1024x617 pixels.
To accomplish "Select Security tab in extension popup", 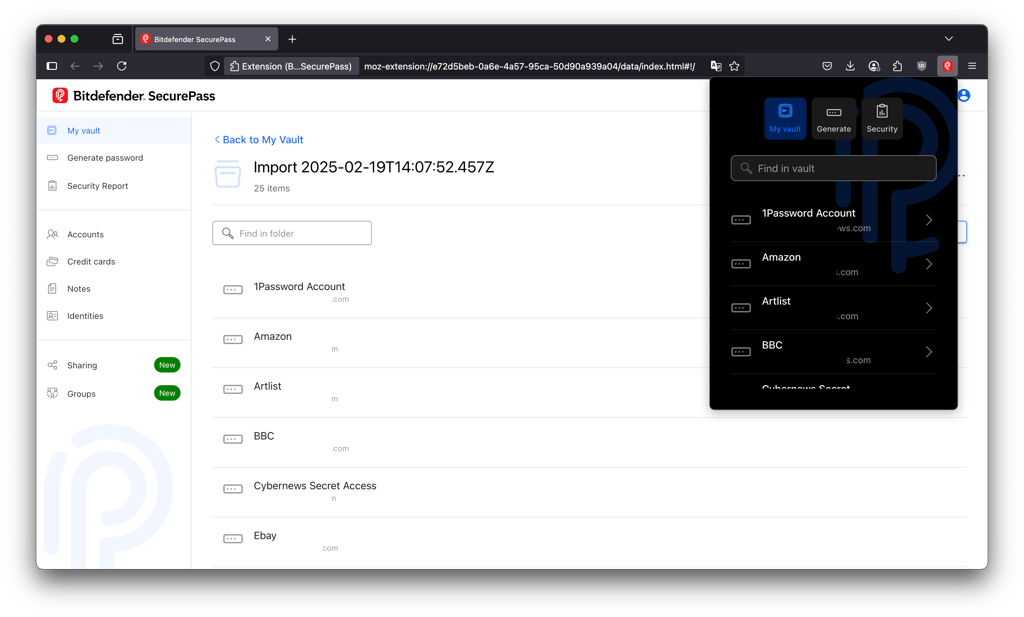I will 882,118.
